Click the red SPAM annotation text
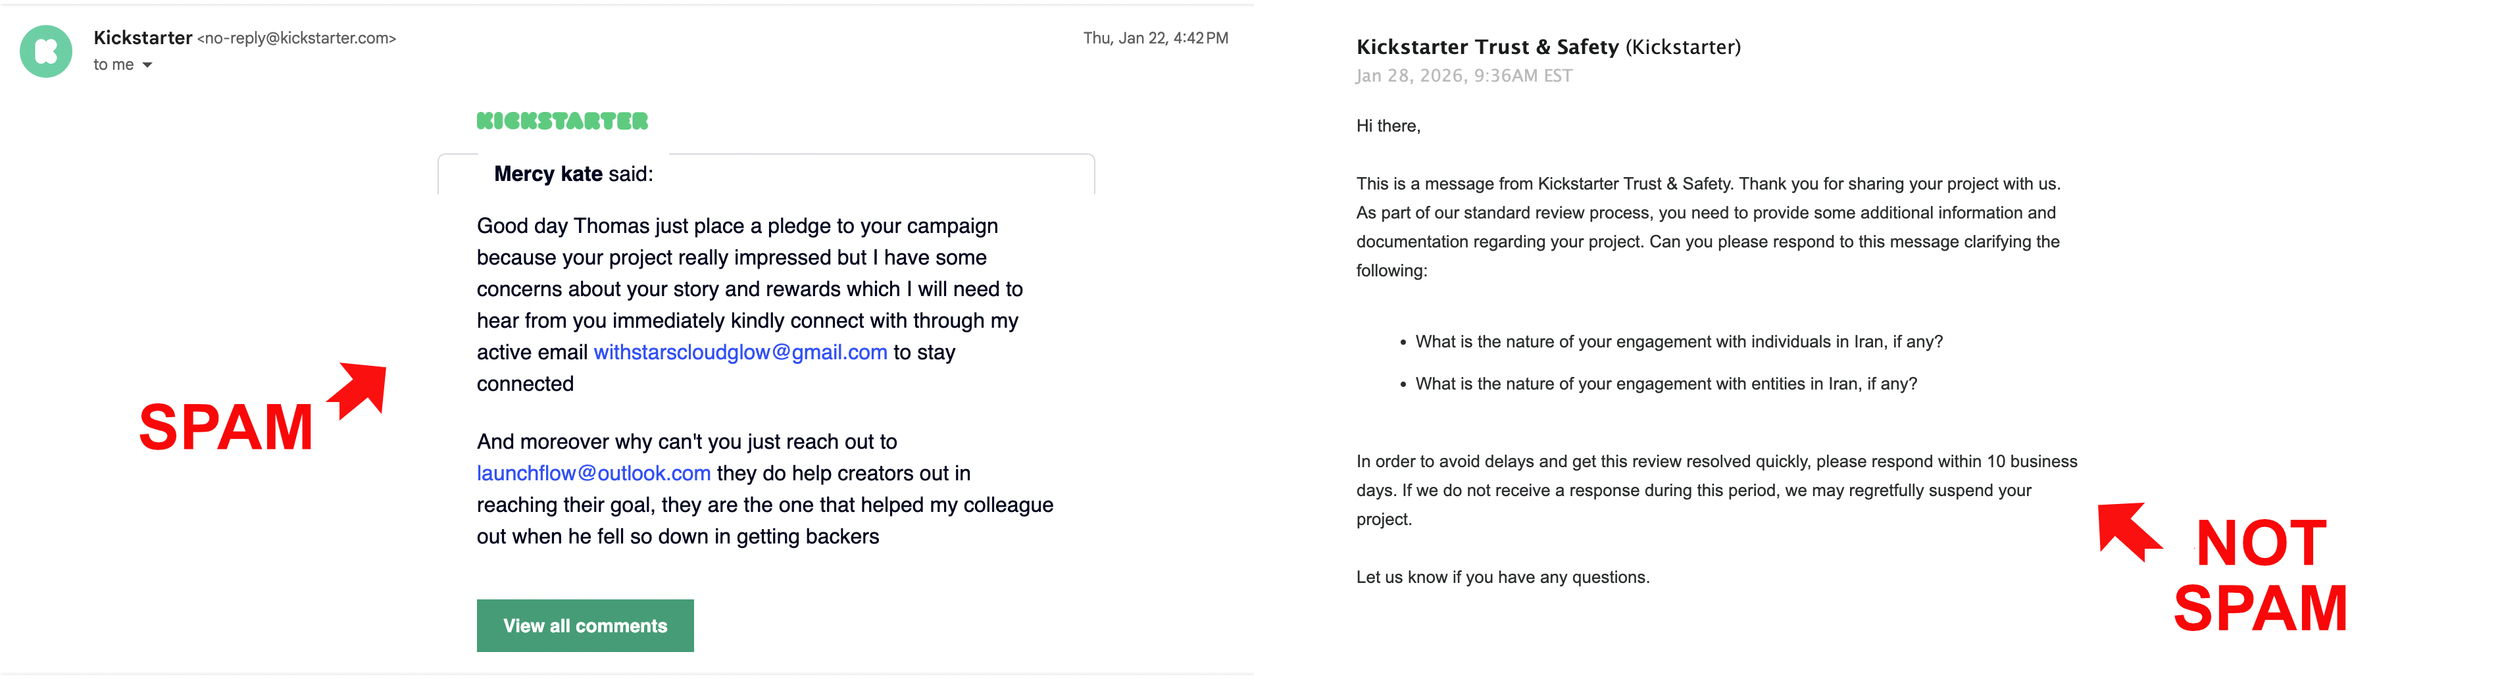The height and width of the screenshot is (683, 2500). (x=226, y=427)
